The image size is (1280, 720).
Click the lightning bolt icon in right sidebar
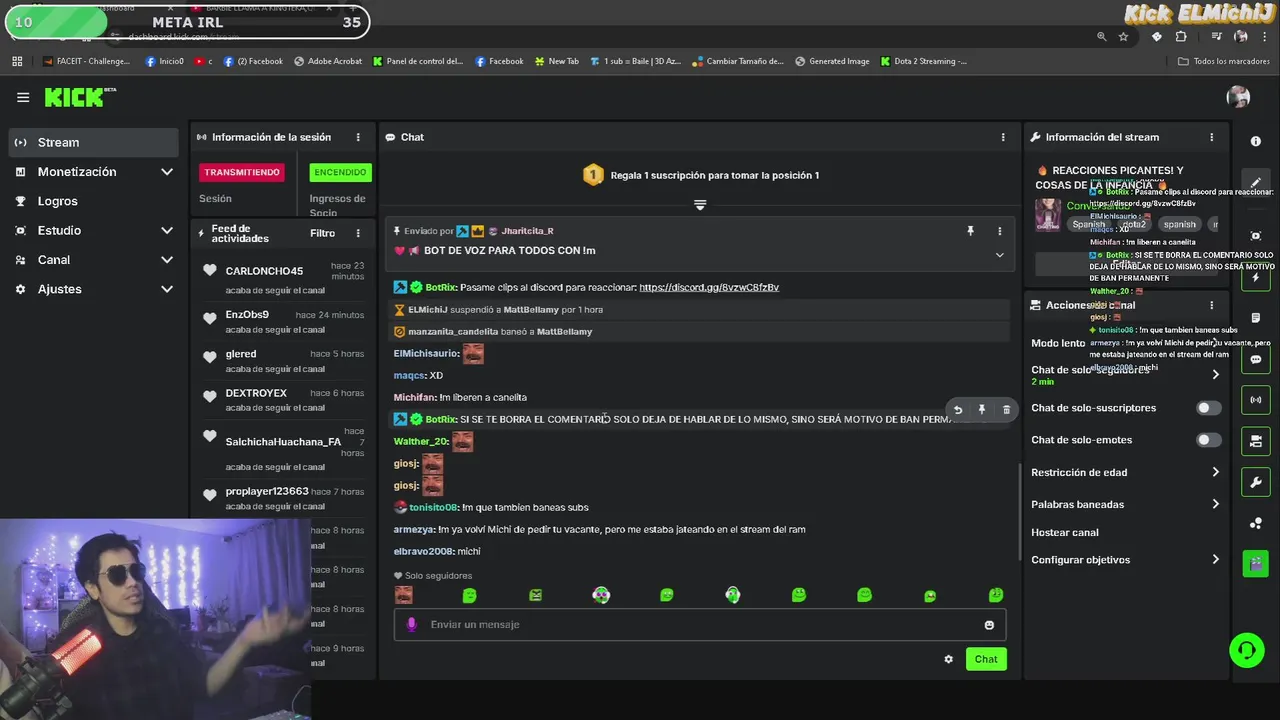1256,277
